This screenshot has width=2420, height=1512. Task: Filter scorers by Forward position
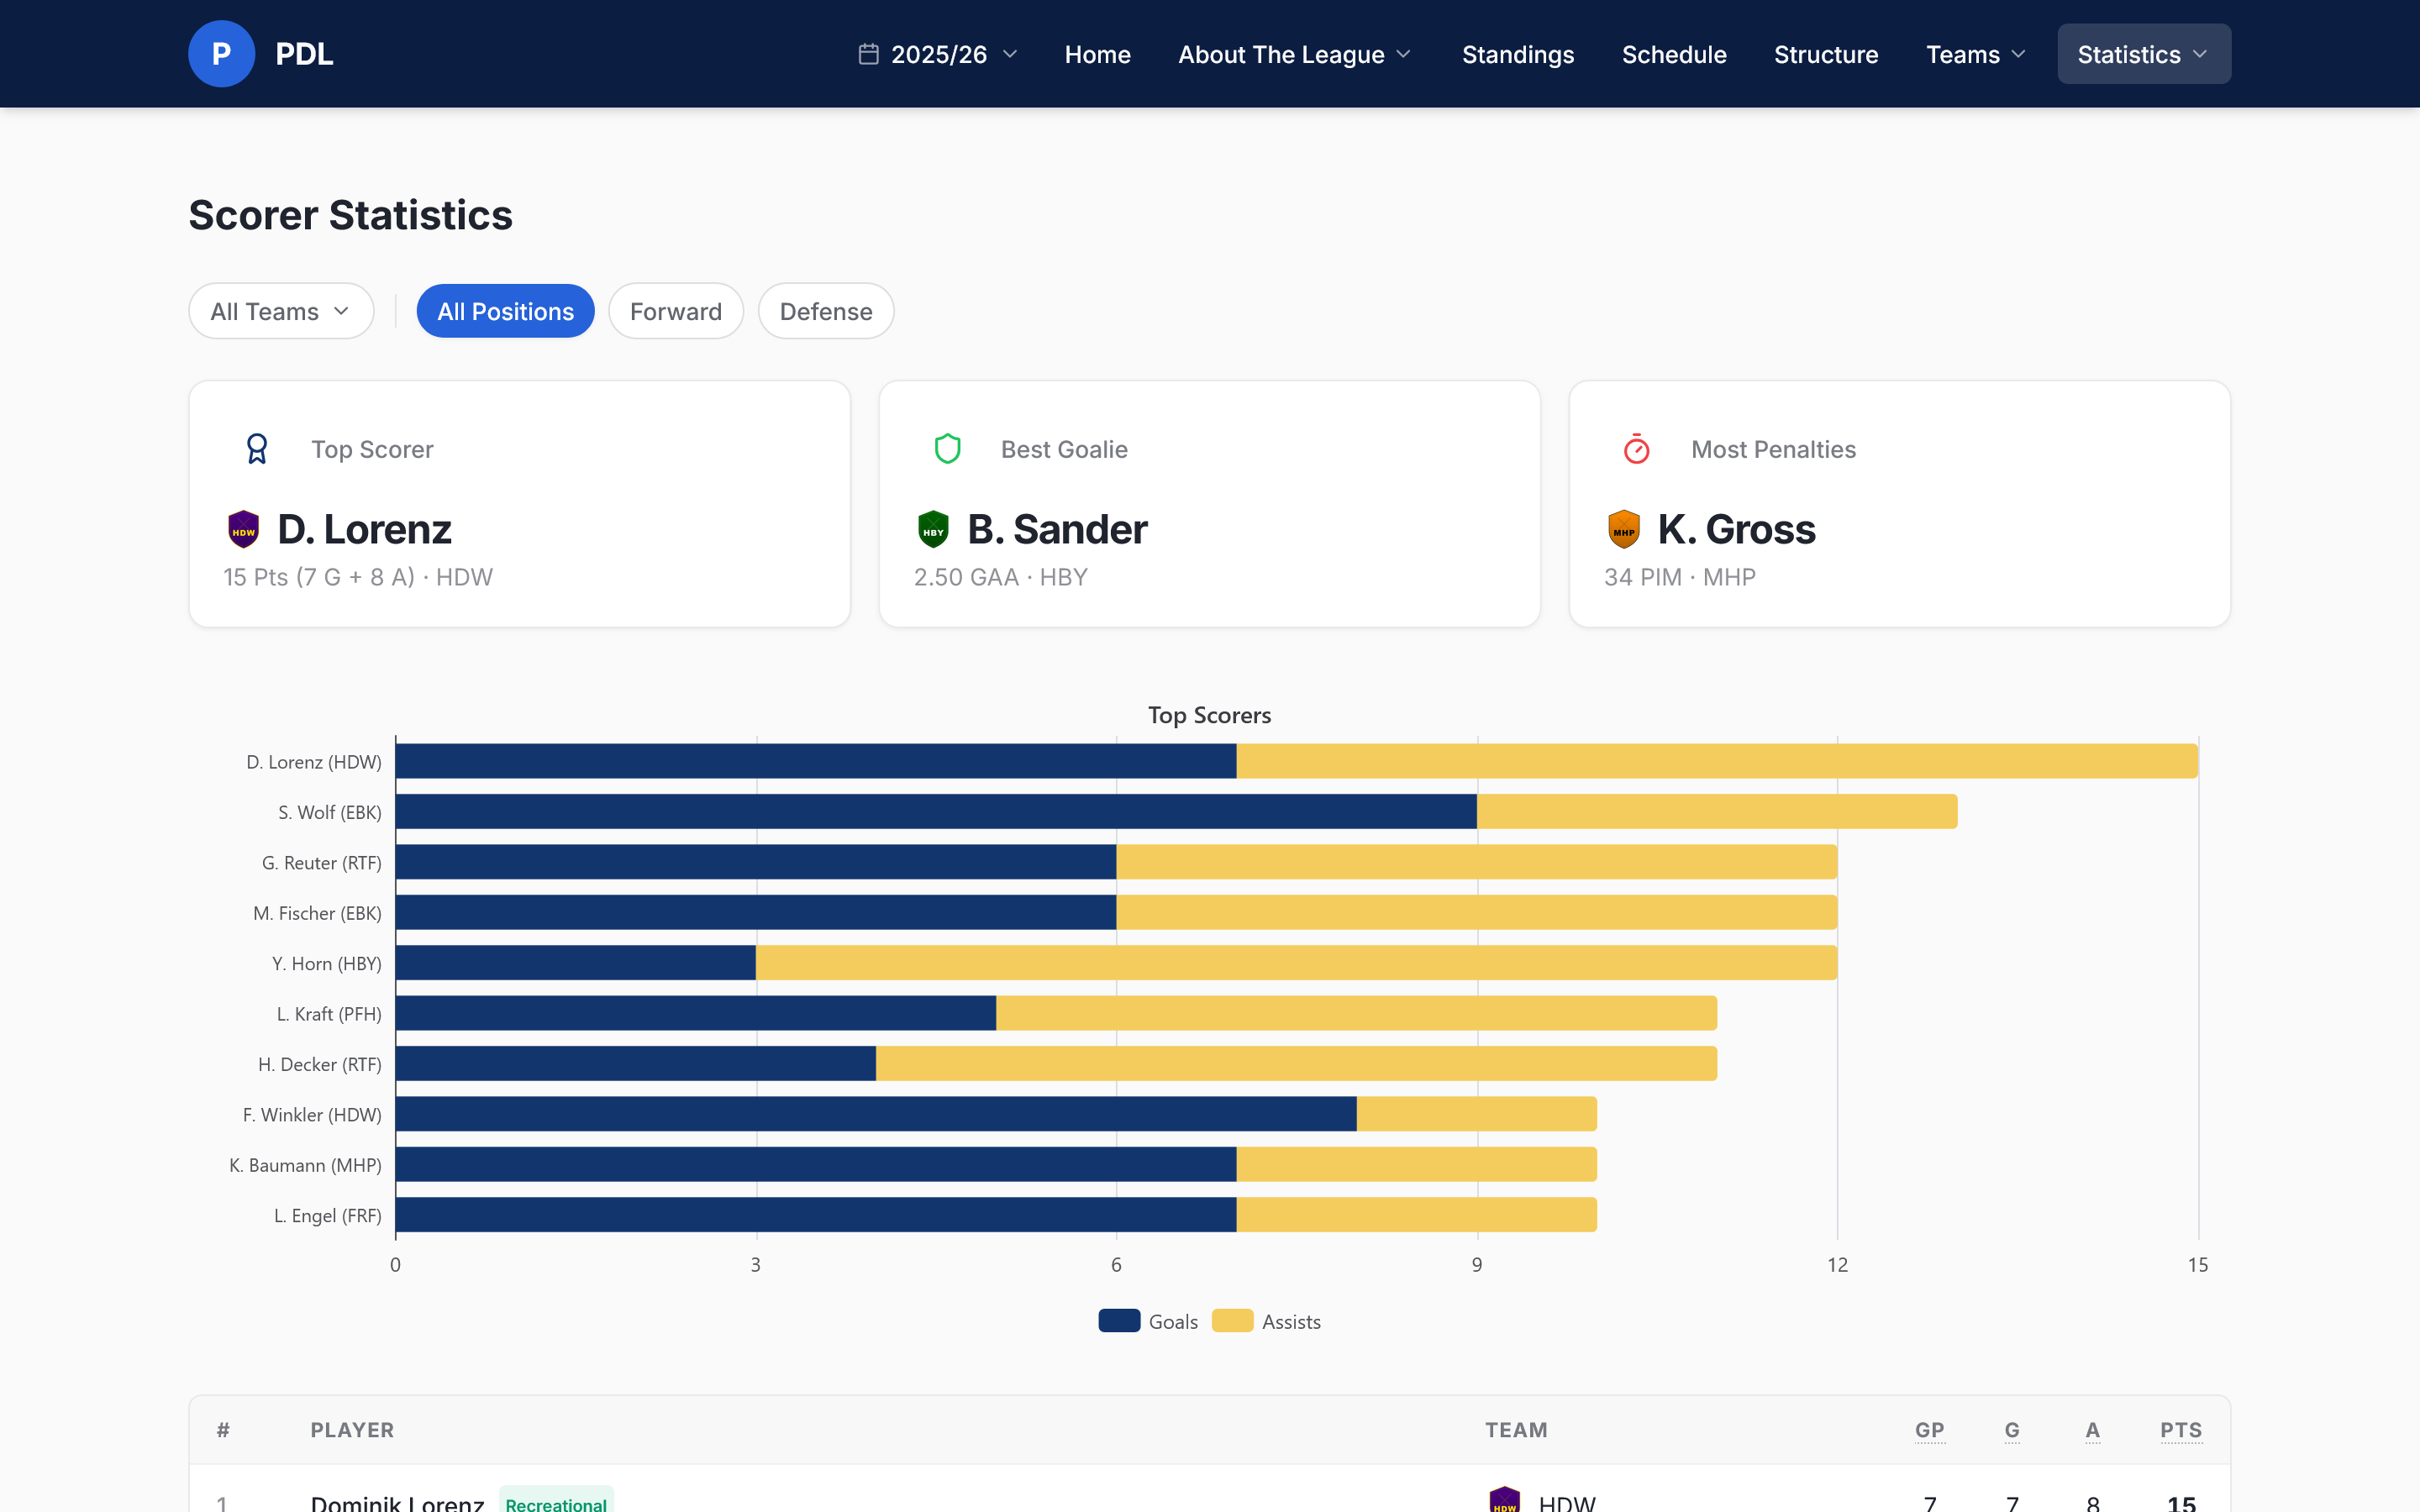(675, 311)
